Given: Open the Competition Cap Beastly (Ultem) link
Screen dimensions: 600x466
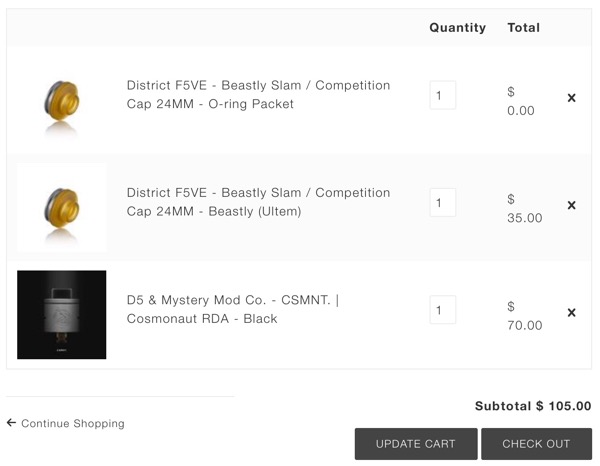Looking at the screenshot, I should point(258,201).
